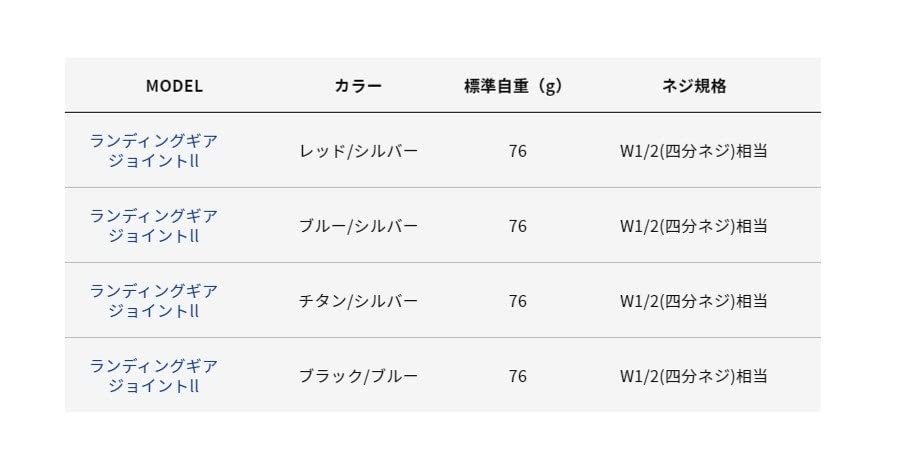Click the 標準自重（g） column header
902x470 pixels.
point(514,86)
